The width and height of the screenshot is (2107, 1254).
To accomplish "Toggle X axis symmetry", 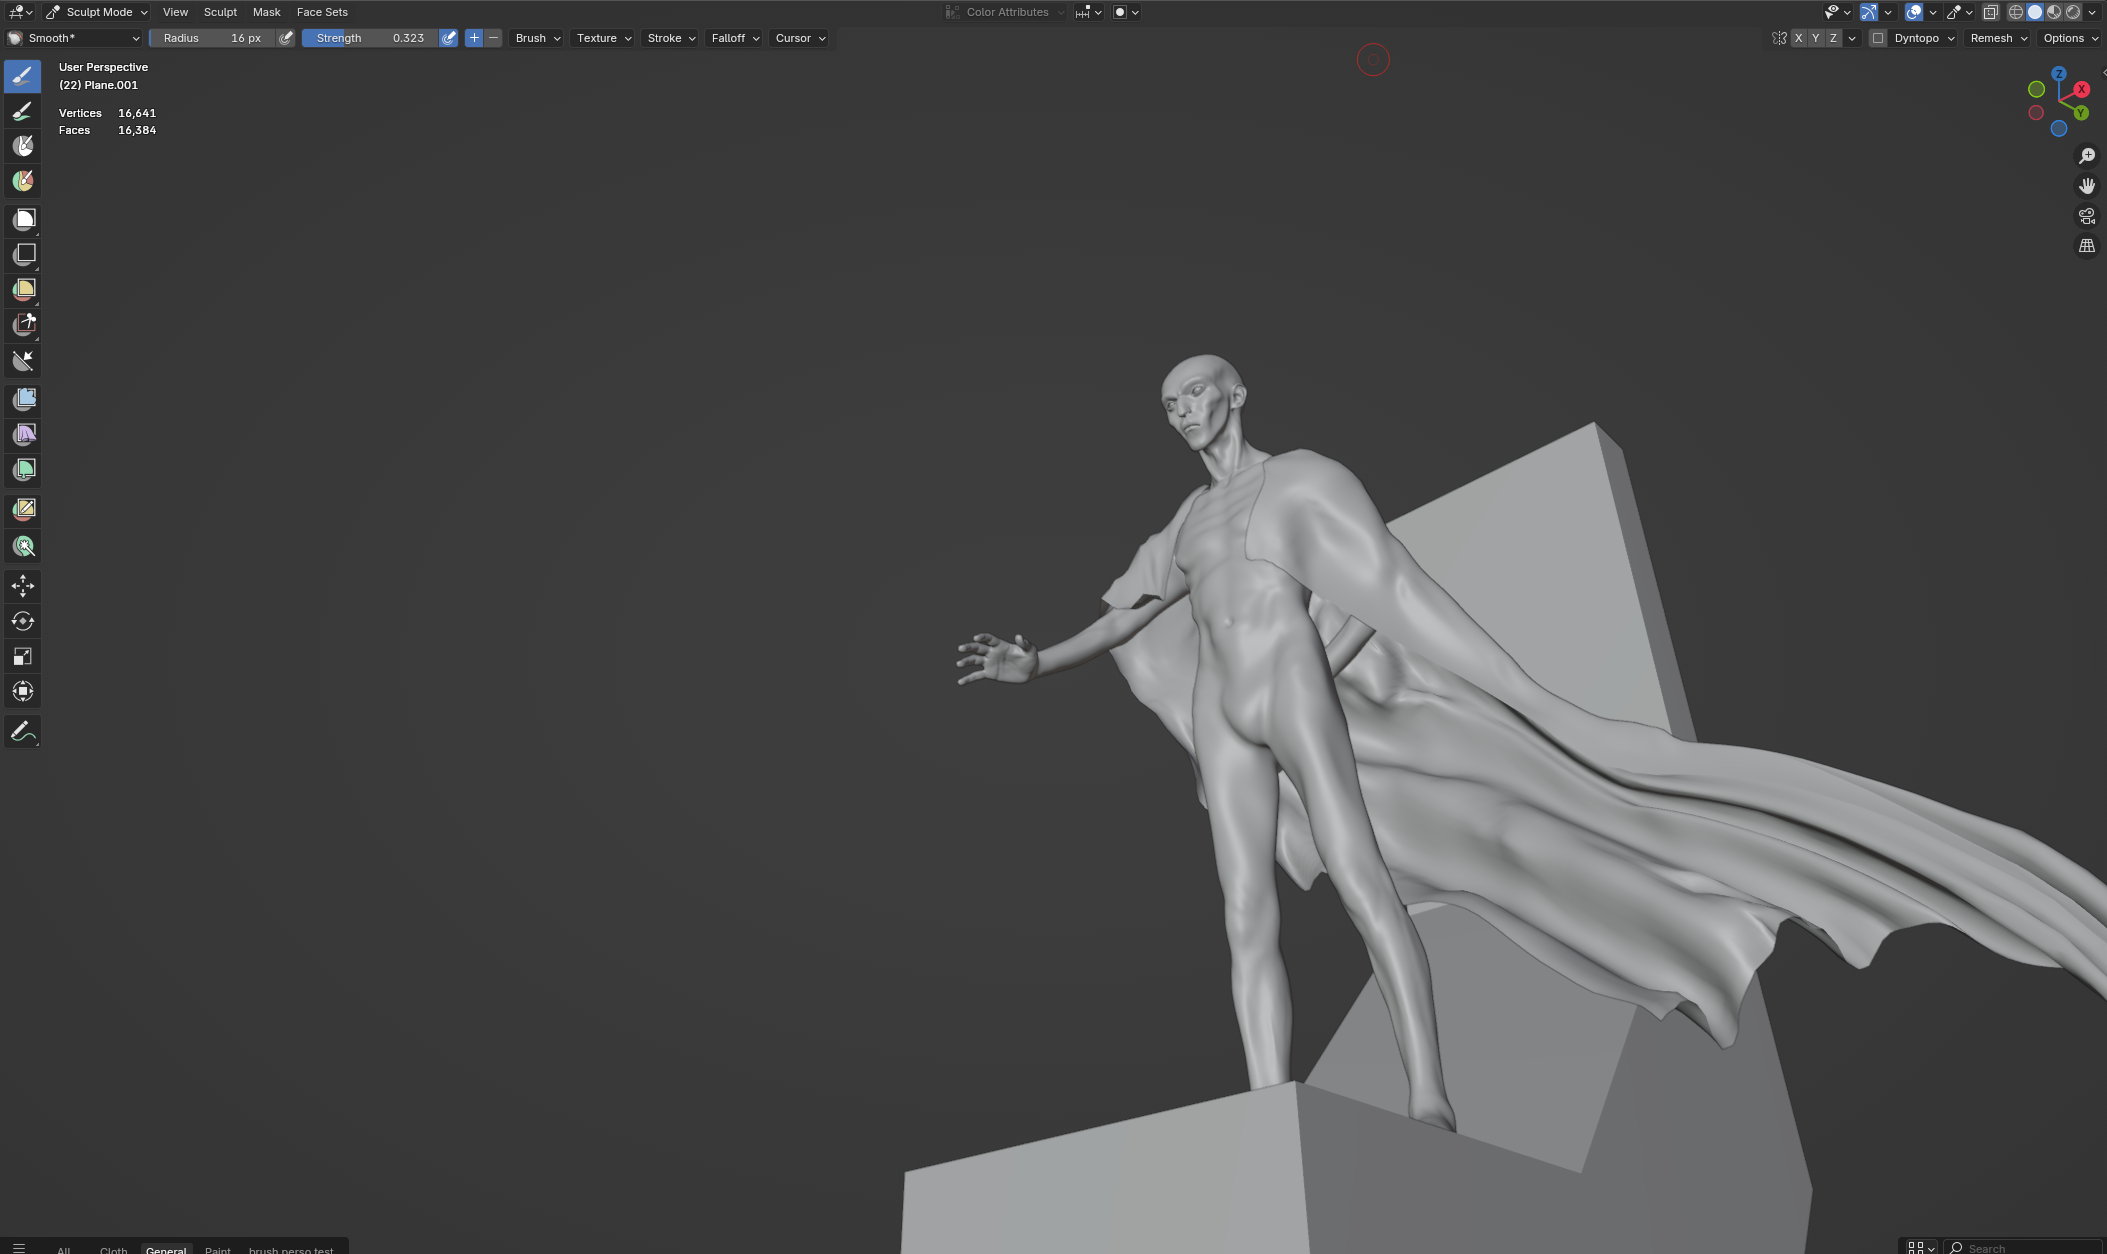I will [x=1798, y=38].
